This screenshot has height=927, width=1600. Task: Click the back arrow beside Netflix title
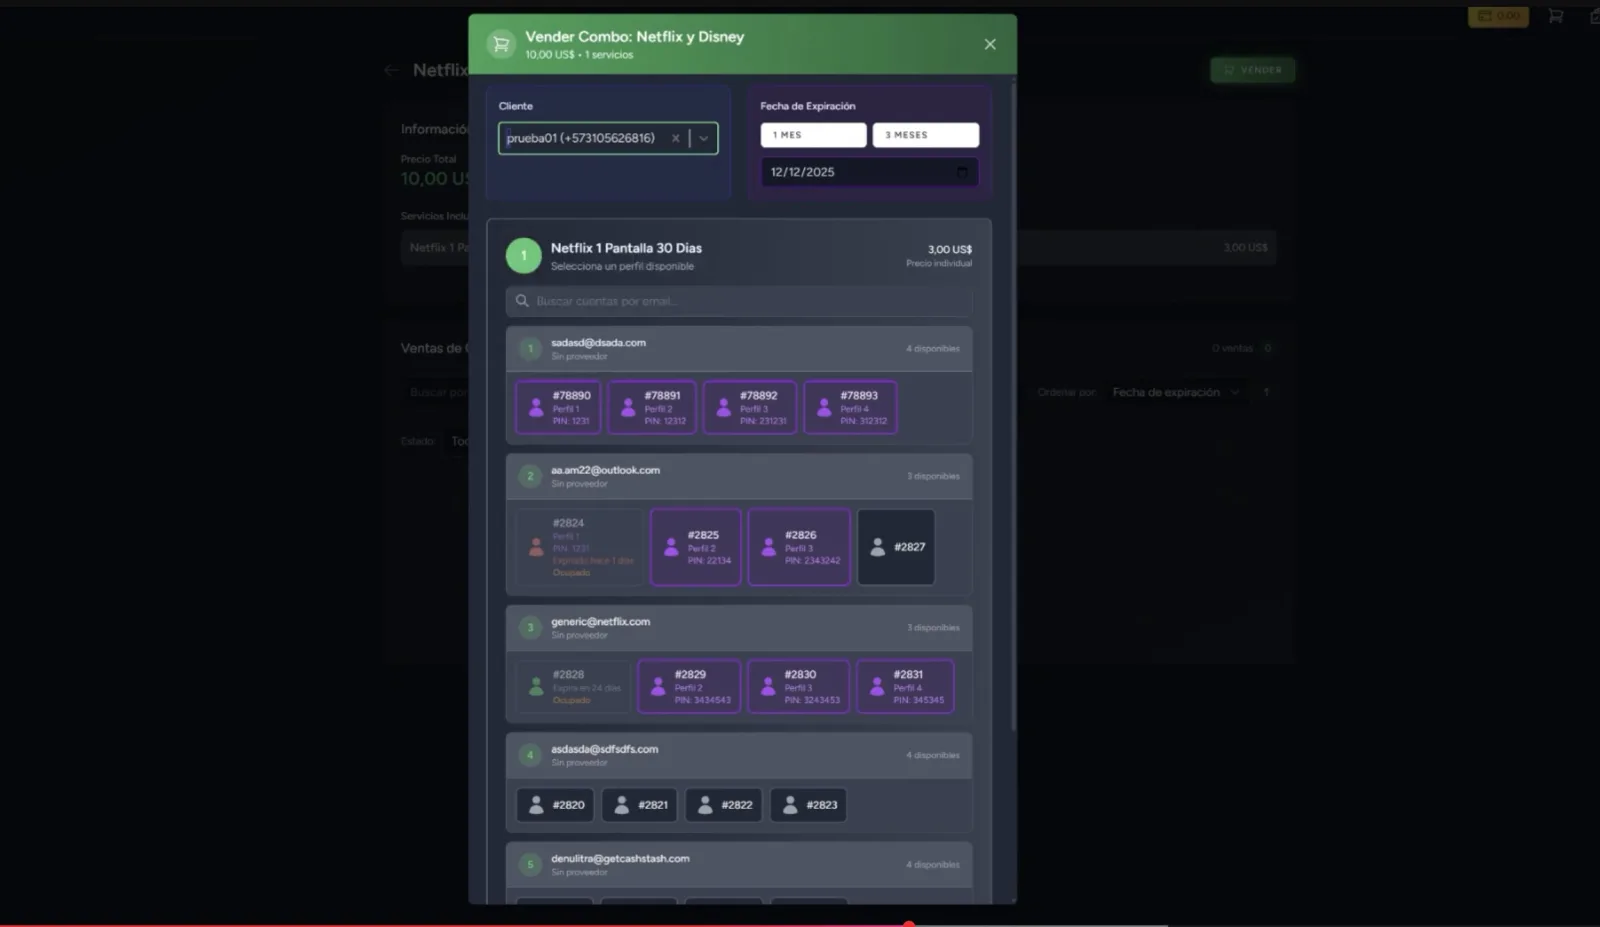click(x=391, y=70)
